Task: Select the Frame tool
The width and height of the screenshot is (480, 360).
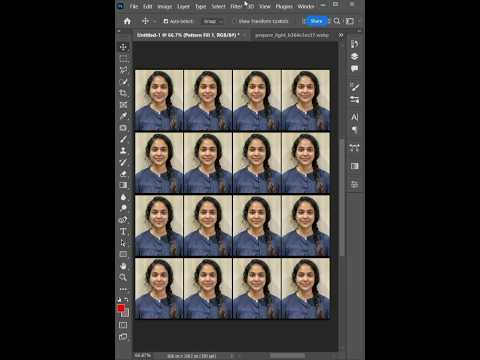Action: [x=123, y=105]
